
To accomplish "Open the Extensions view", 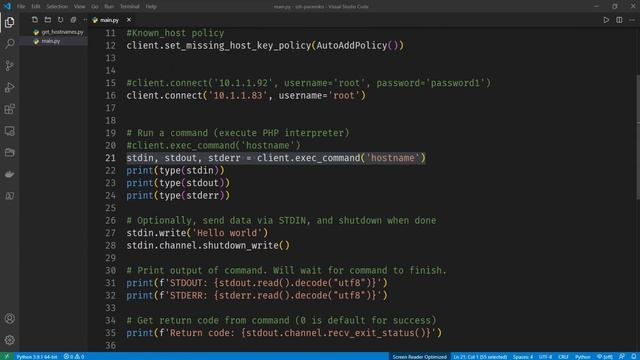I will [x=9, y=109].
